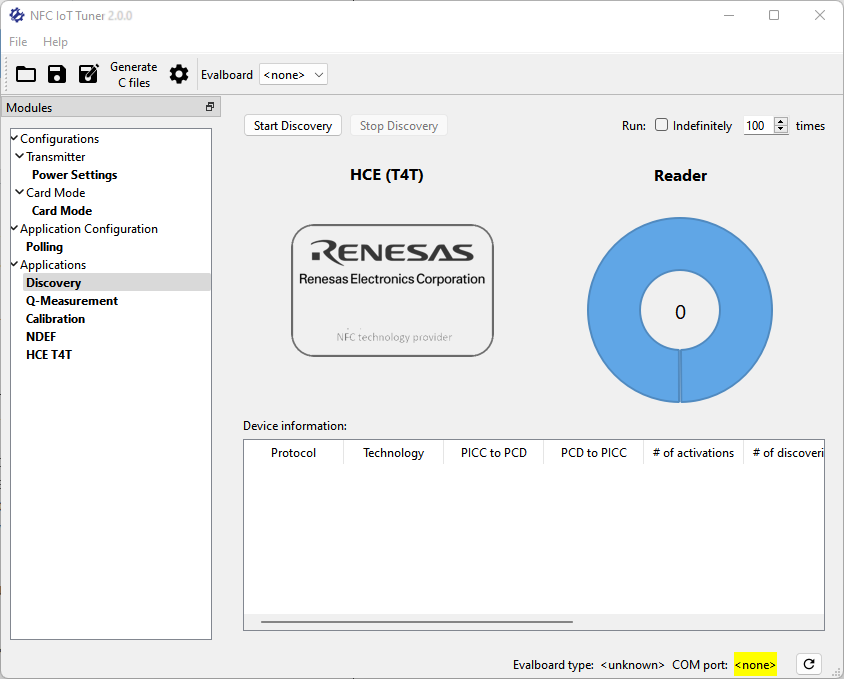Collapse the Transmitter tree node

(x=20, y=156)
